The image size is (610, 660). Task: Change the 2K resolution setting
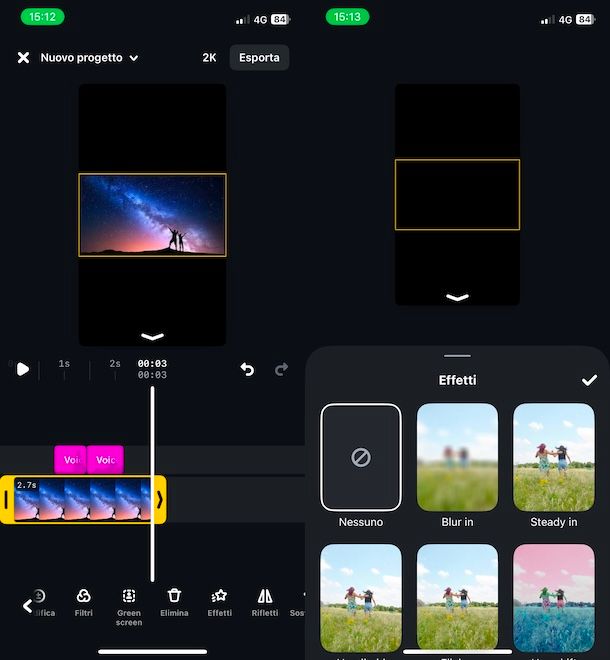click(x=209, y=58)
